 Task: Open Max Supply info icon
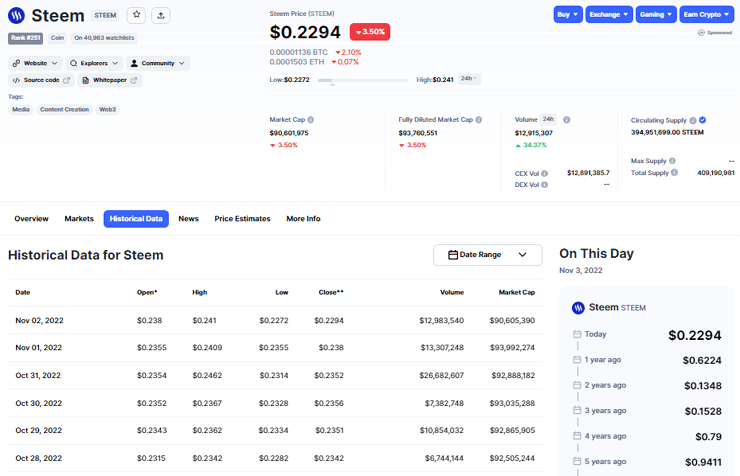672,161
